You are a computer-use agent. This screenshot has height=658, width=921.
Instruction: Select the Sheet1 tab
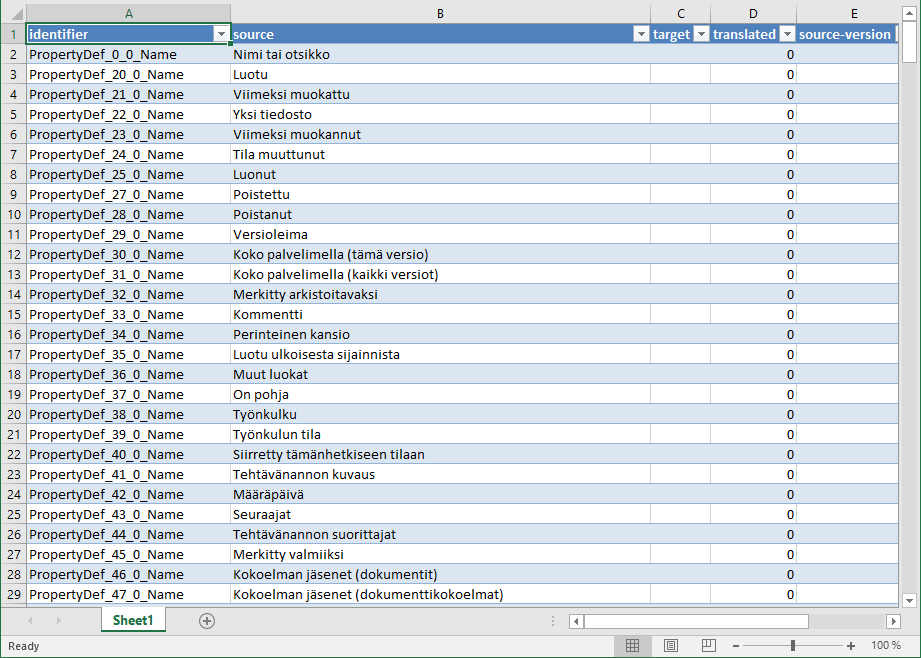point(133,621)
